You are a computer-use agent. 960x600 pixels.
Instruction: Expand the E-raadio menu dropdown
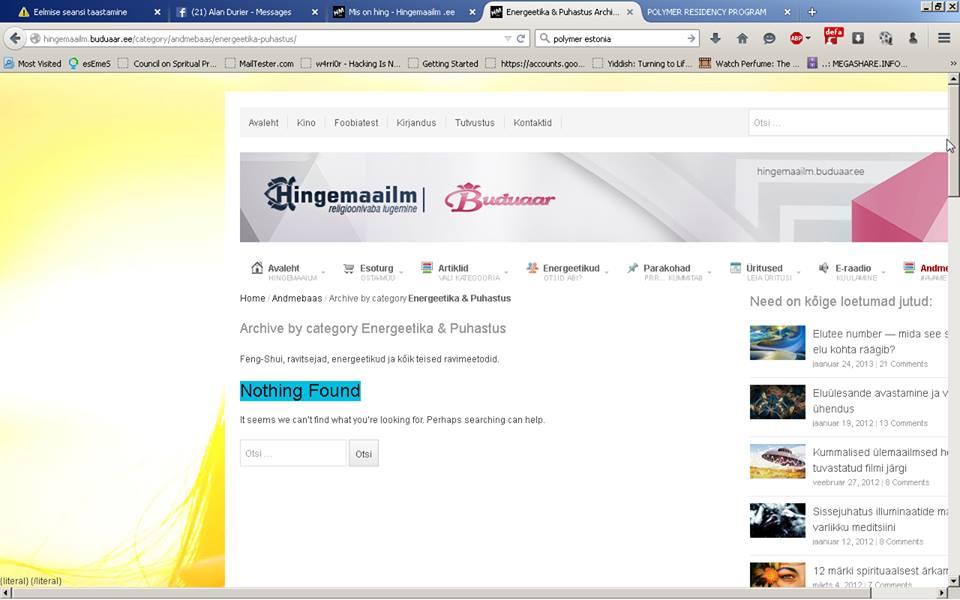[883, 272]
